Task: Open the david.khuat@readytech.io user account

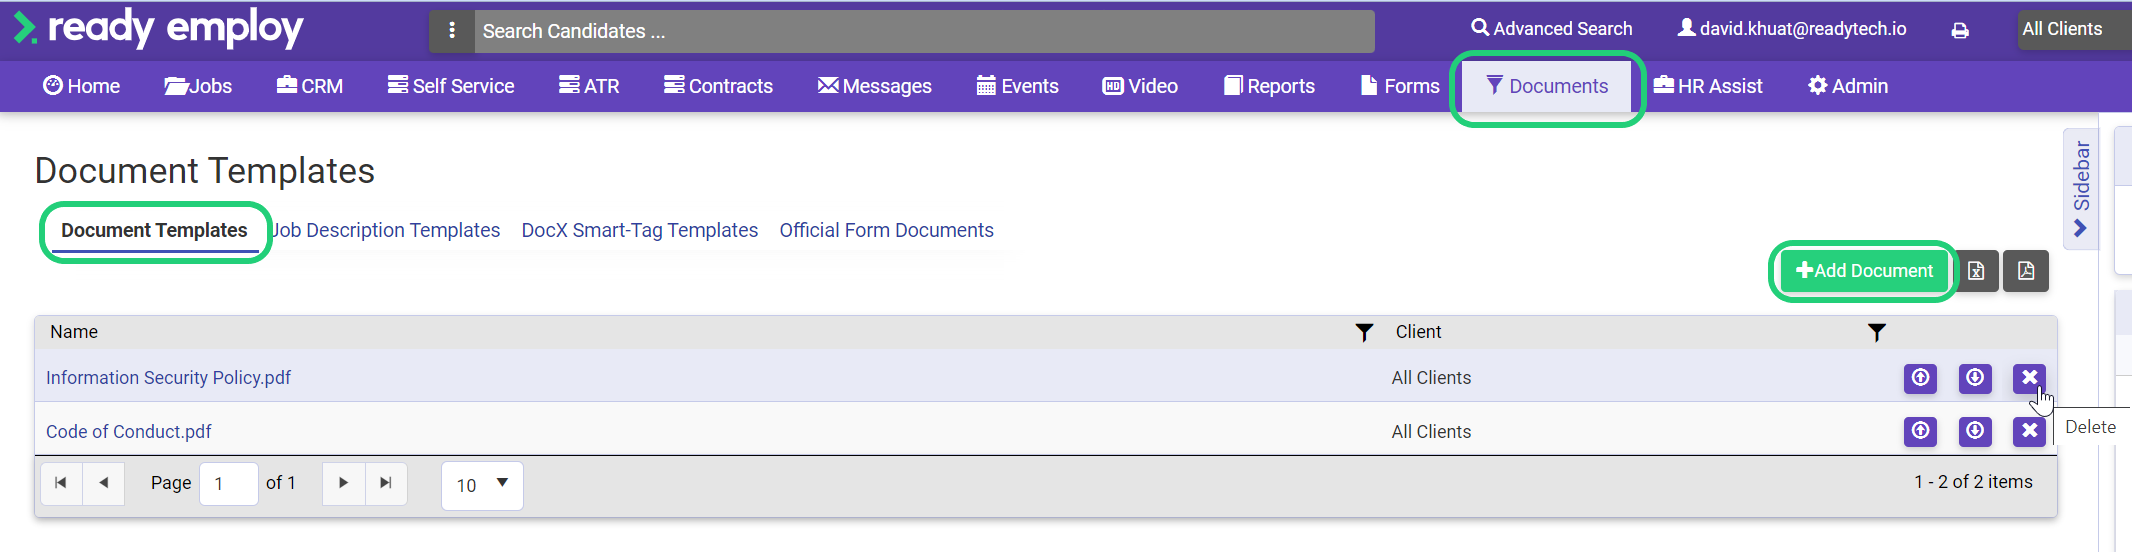Action: coord(1792,29)
